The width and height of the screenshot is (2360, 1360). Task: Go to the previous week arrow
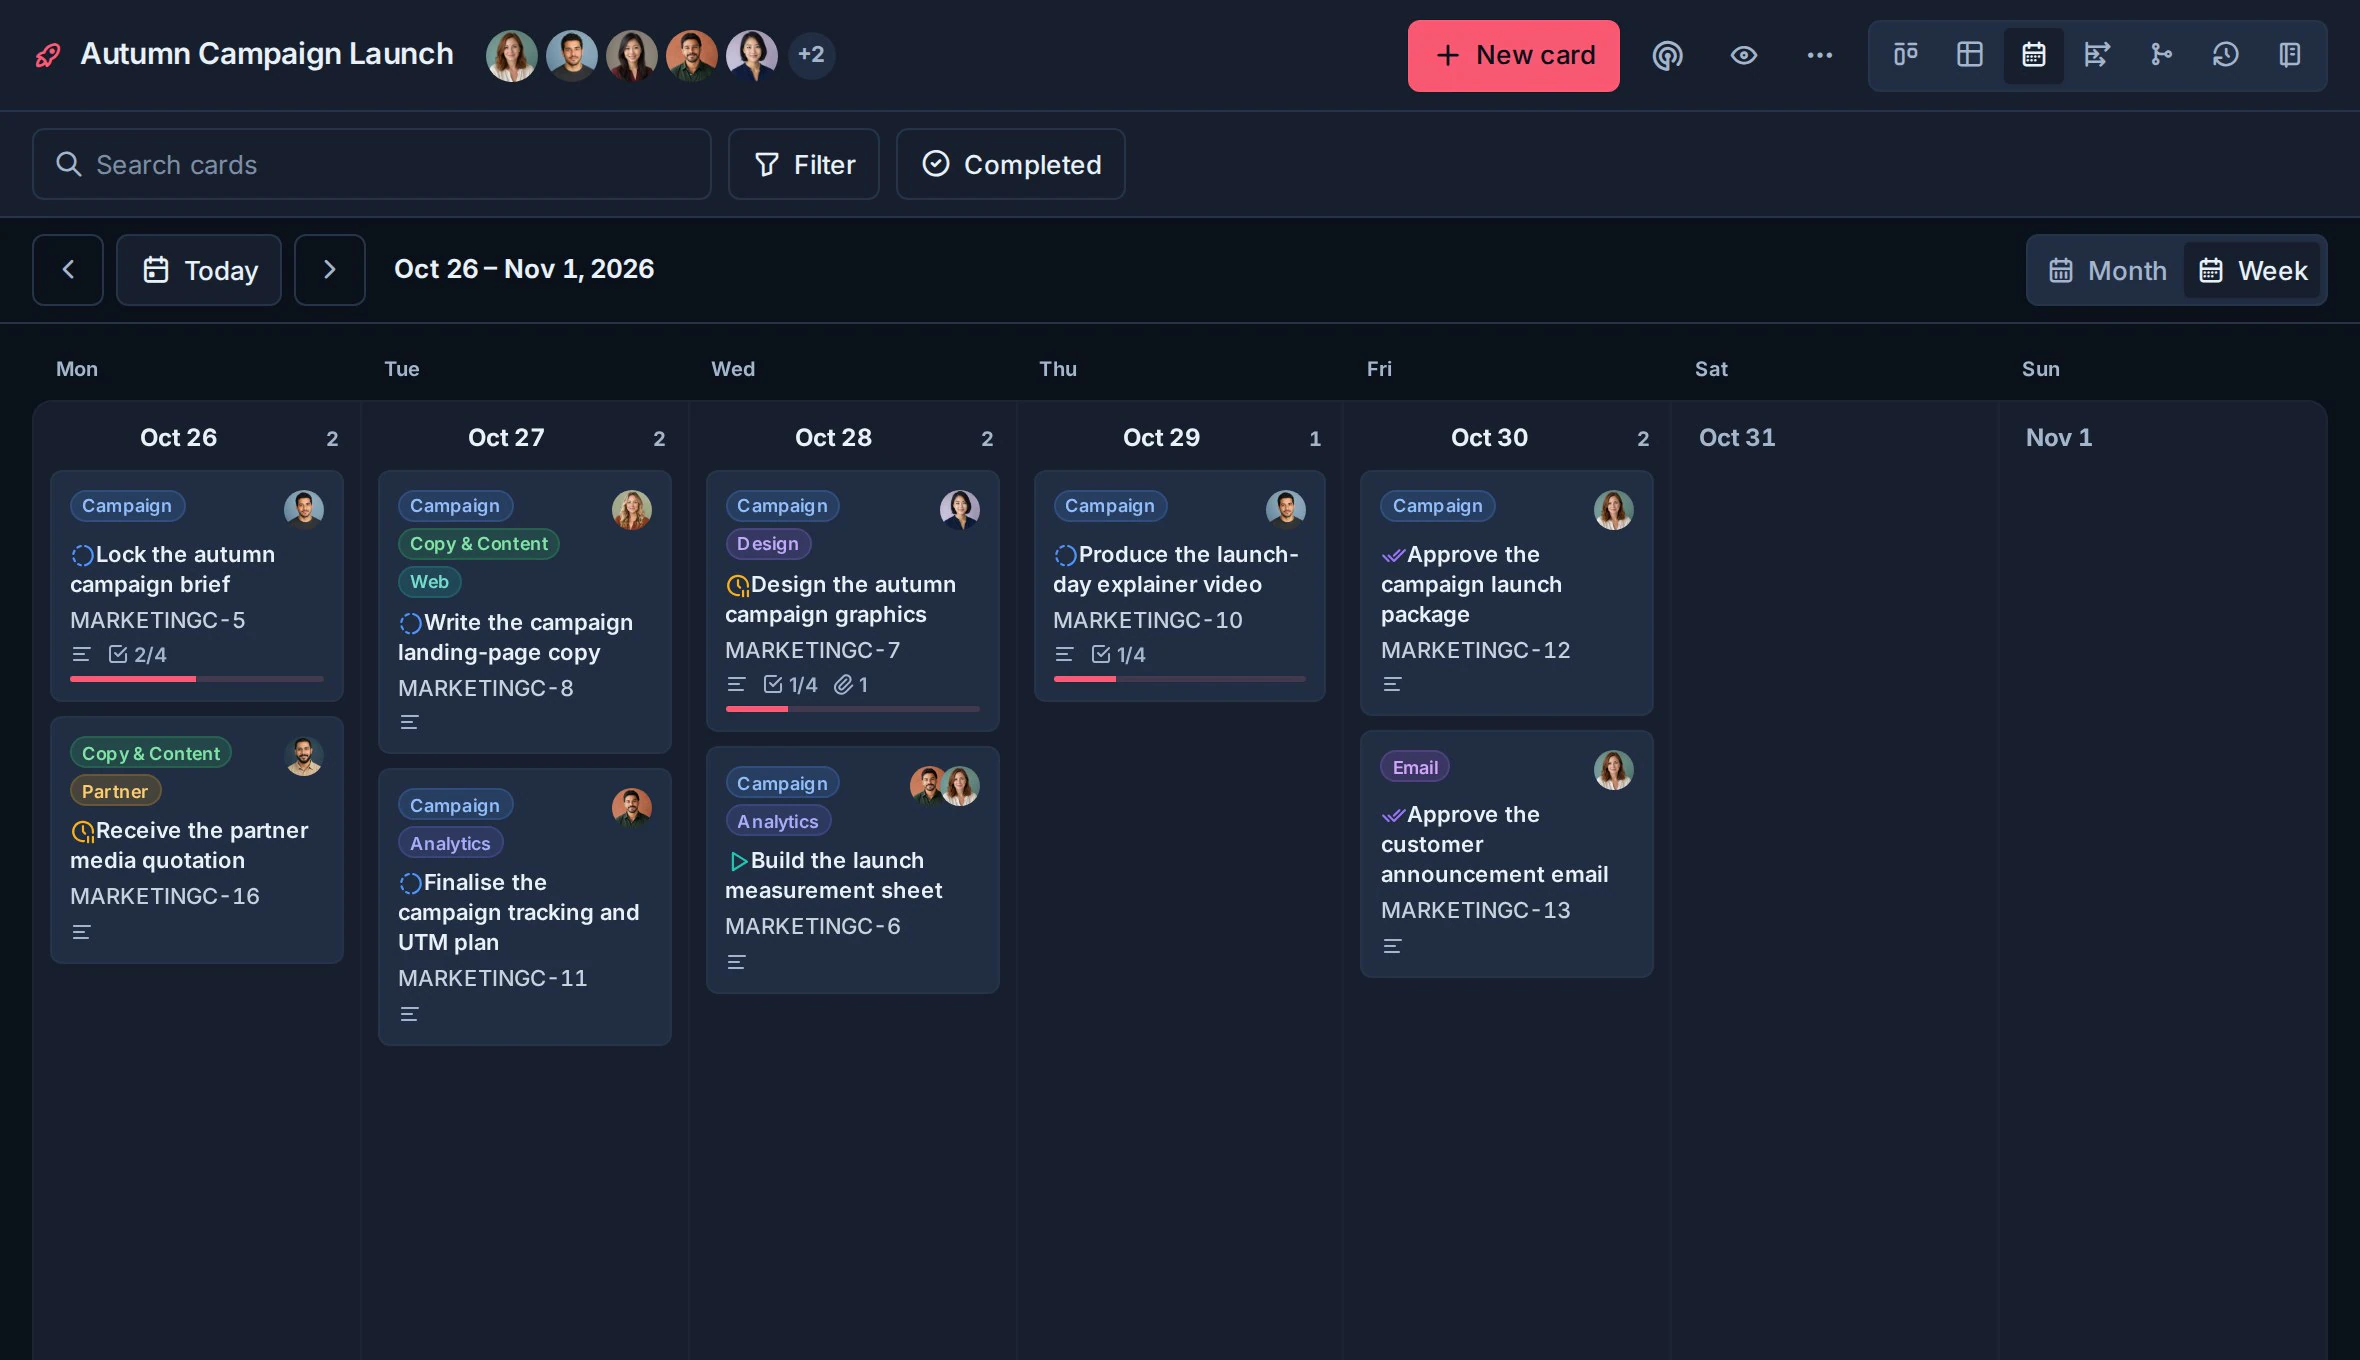tap(68, 270)
